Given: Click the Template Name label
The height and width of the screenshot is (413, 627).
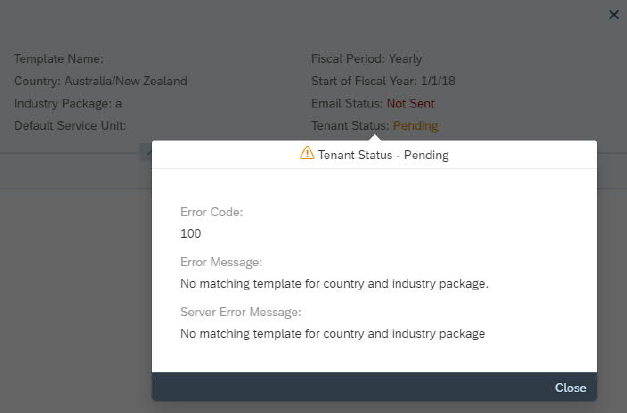Looking at the screenshot, I should tap(59, 59).
